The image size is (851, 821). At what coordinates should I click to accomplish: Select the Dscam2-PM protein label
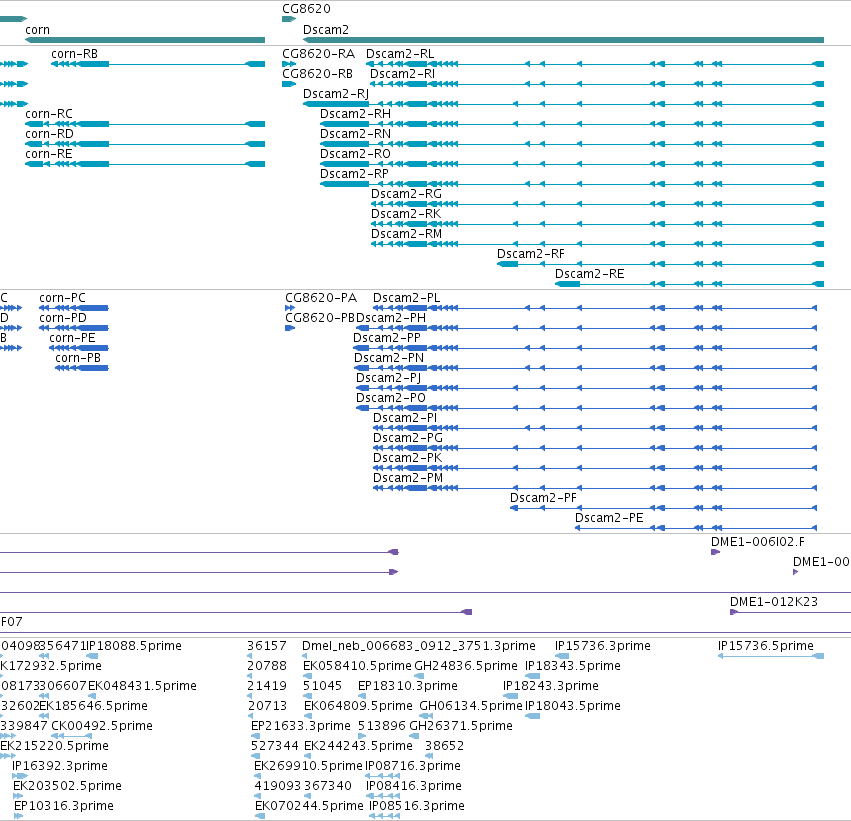408,479
